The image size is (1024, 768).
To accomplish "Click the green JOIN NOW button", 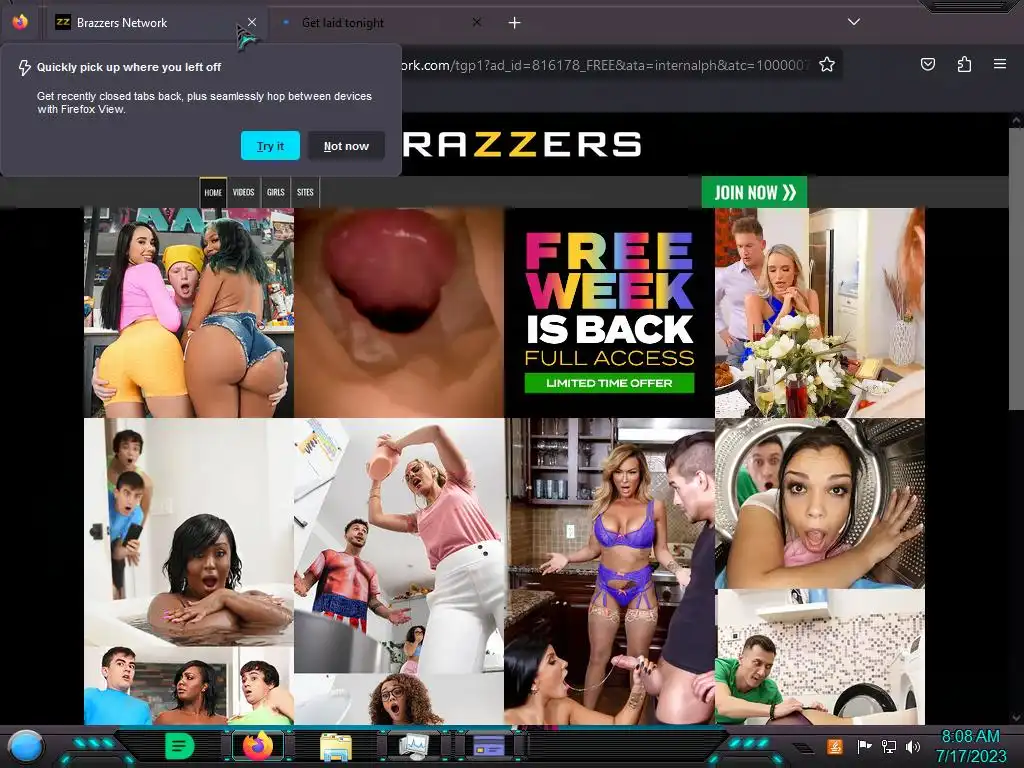I will click(754, 192).
